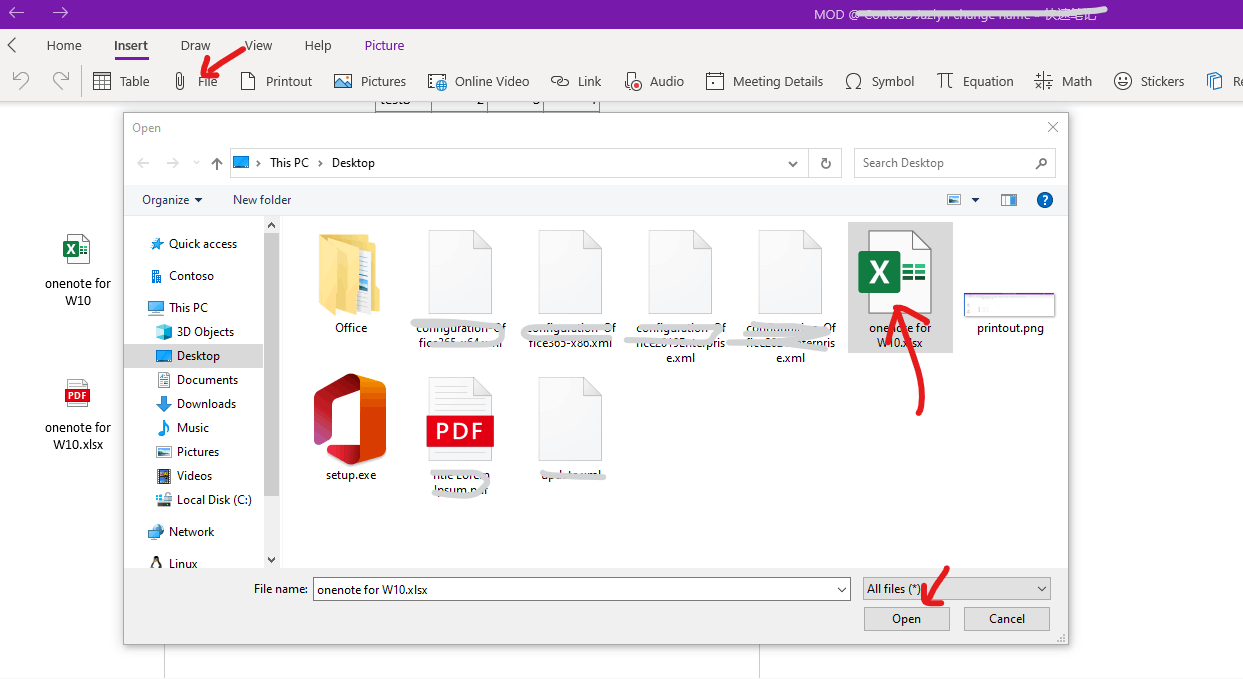
Task: Open Pictures insert option
Action: pos(370,81)
